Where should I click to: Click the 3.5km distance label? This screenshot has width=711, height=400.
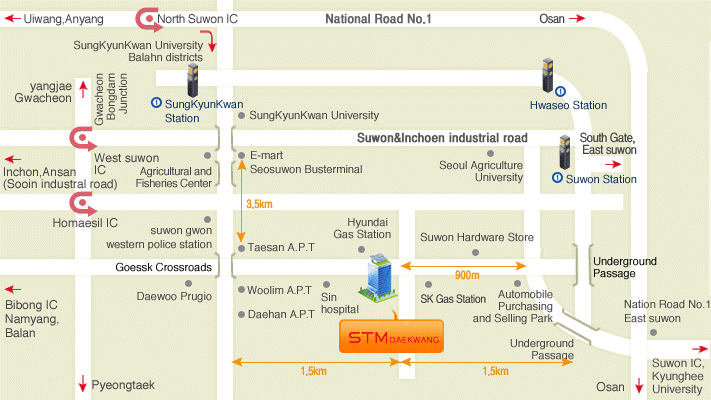tap(259, 203)
